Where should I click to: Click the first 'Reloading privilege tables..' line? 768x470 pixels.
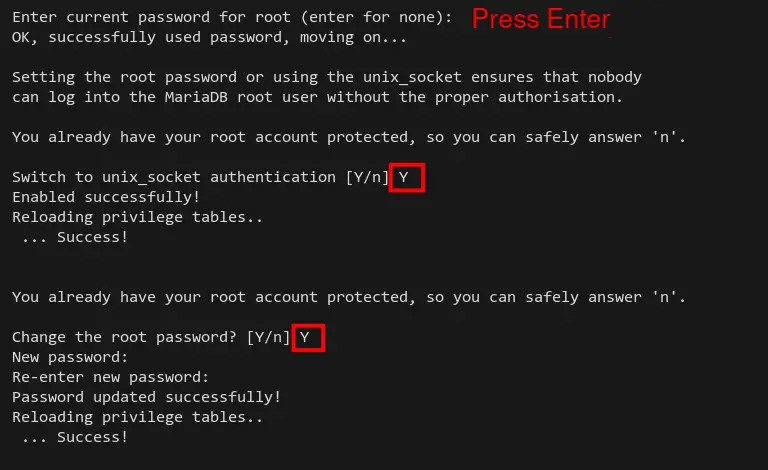[x=138, y=217]
